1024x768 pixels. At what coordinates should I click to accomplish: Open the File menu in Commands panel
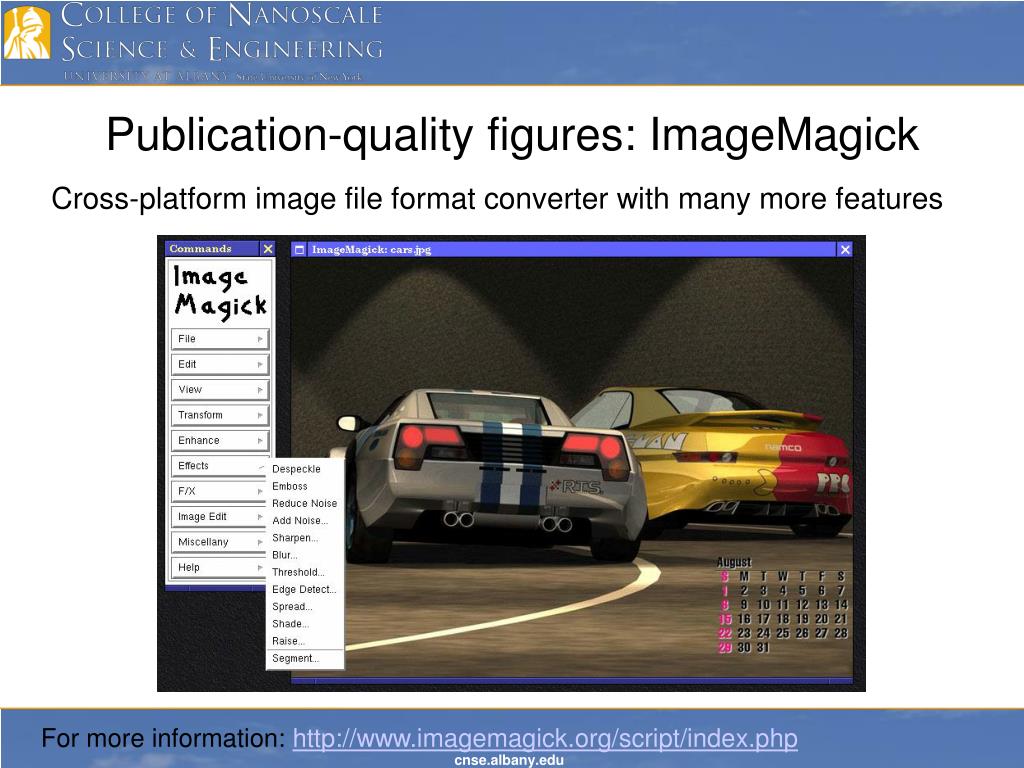tap(220, 339)
